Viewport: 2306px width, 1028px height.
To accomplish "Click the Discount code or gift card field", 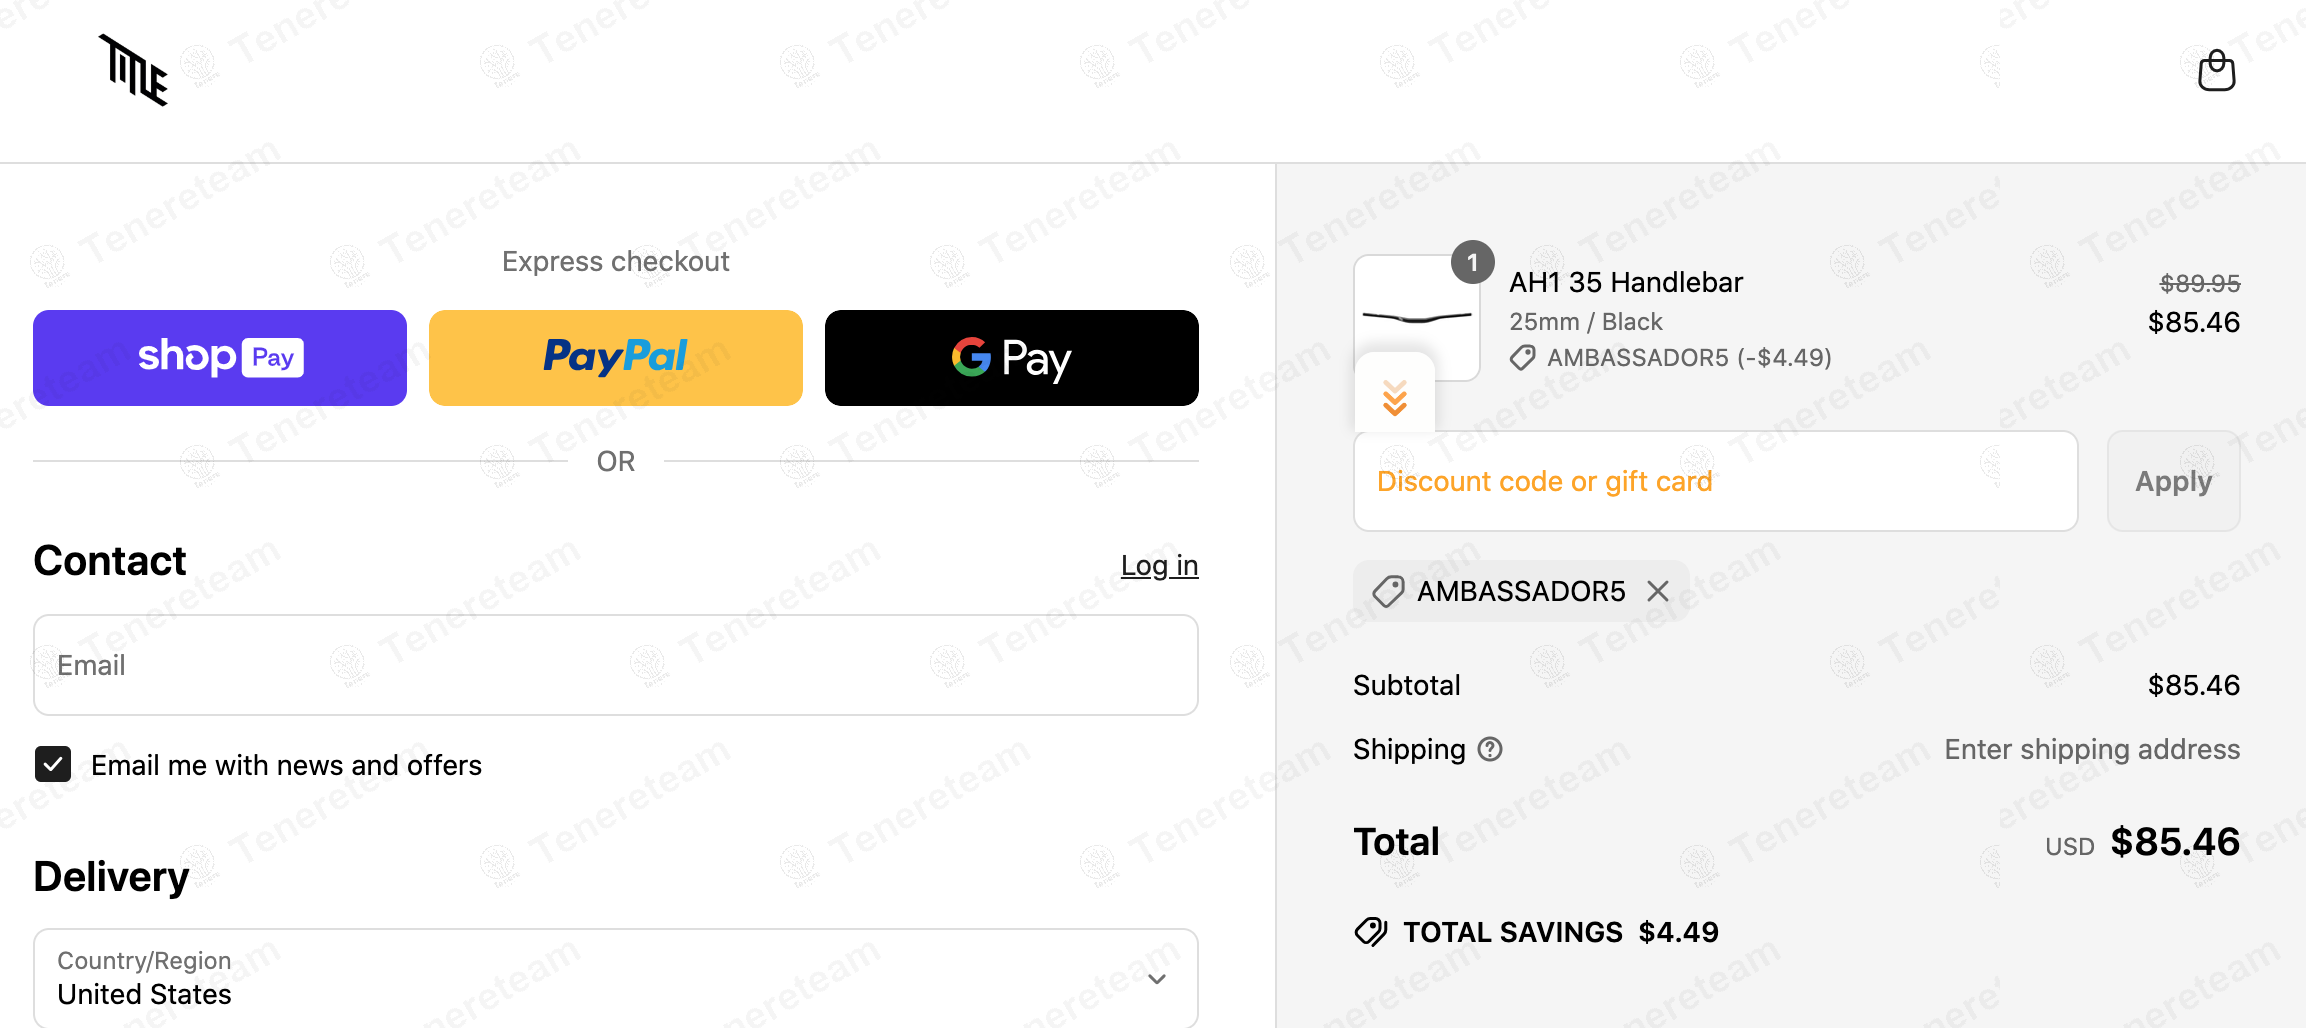I will click(1715, 481).
